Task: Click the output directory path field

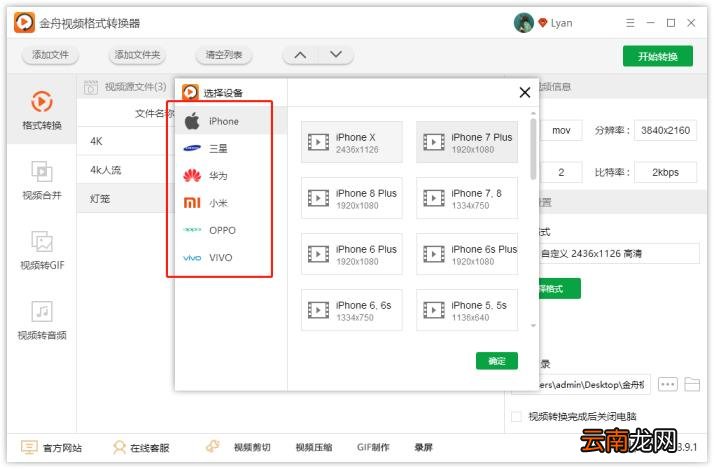Action: tap(594, 385)
